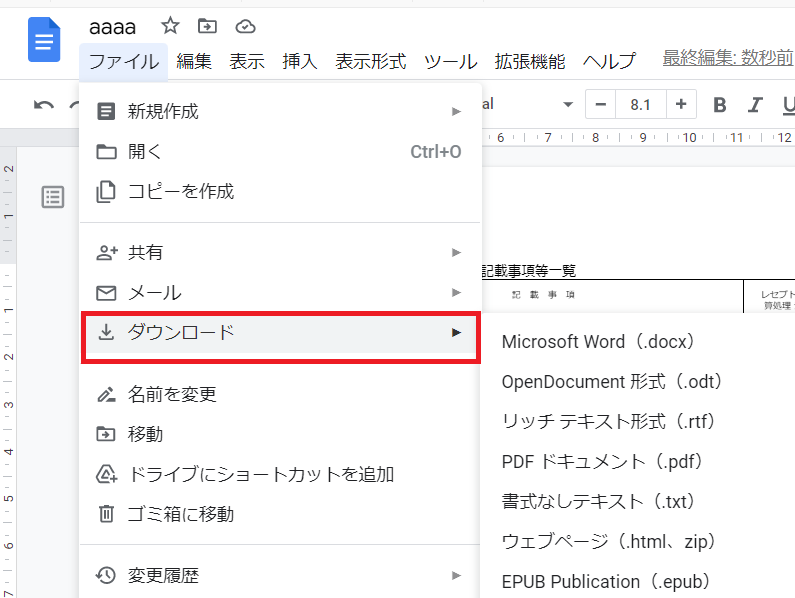Download as Microsoft Word (.docx)

(x=638, y=342)
